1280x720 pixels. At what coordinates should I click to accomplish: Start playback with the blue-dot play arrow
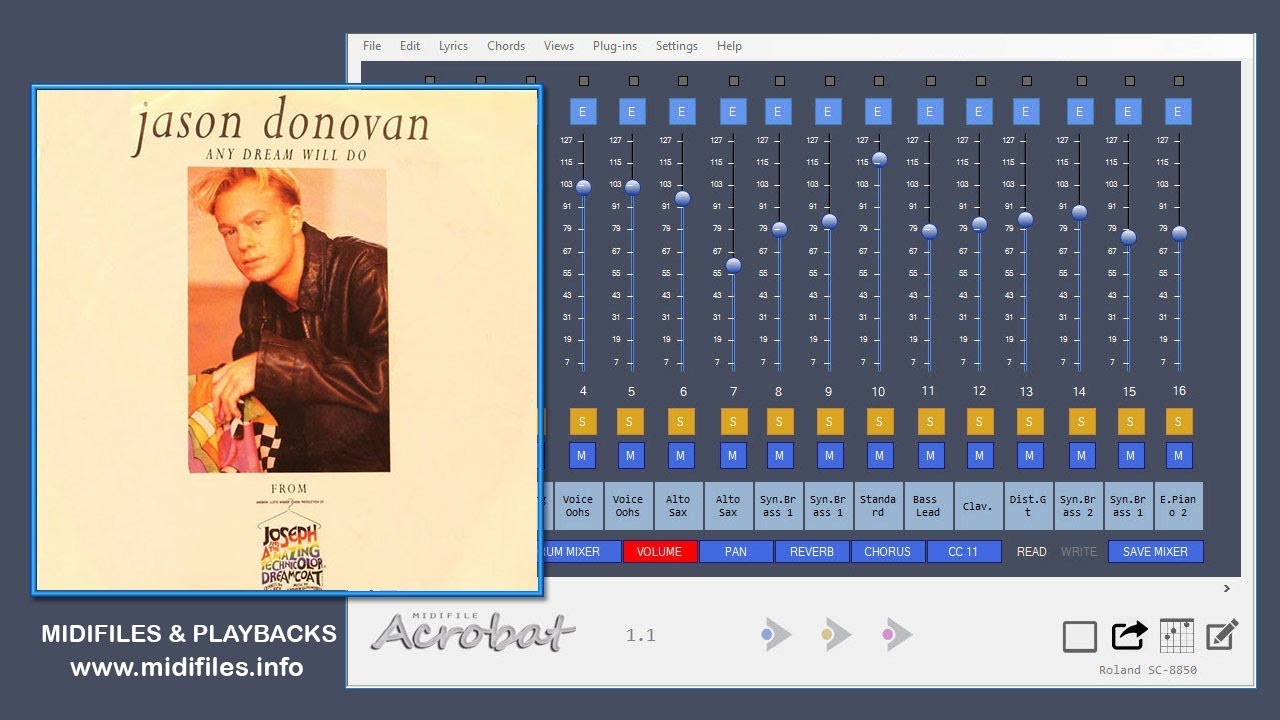777,634
